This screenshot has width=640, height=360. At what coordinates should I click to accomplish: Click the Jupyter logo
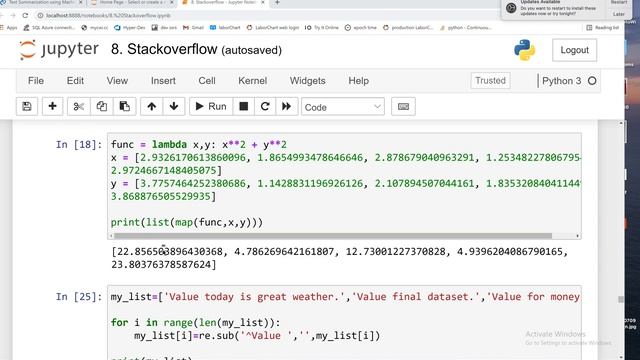tap(59, 50)
